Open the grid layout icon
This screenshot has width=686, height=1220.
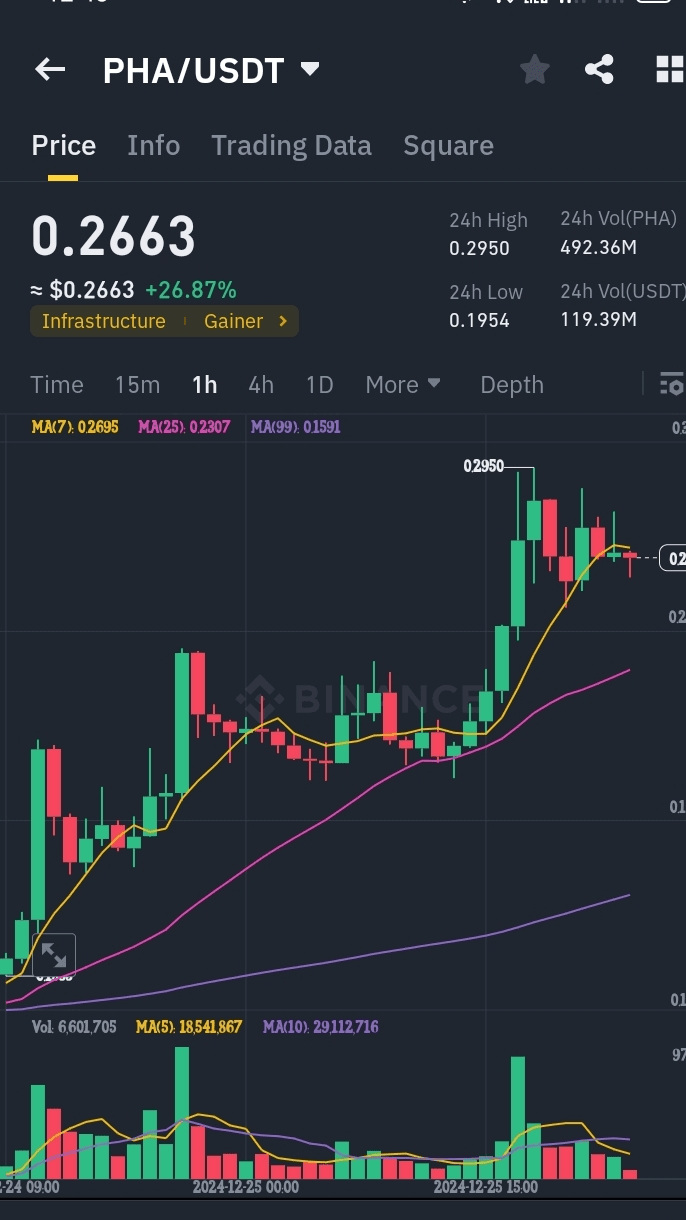point(668,69)
